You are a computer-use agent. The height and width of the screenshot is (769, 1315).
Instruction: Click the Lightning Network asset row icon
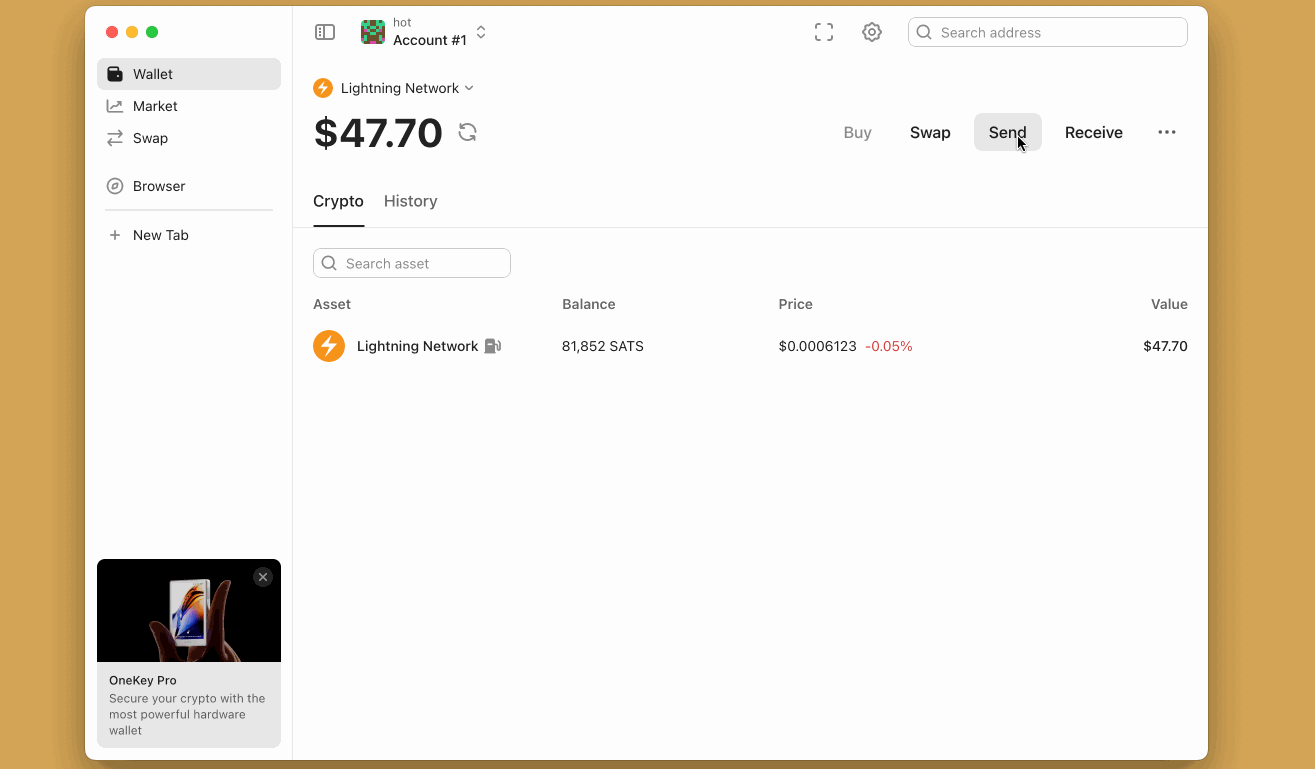coord(329,346)
